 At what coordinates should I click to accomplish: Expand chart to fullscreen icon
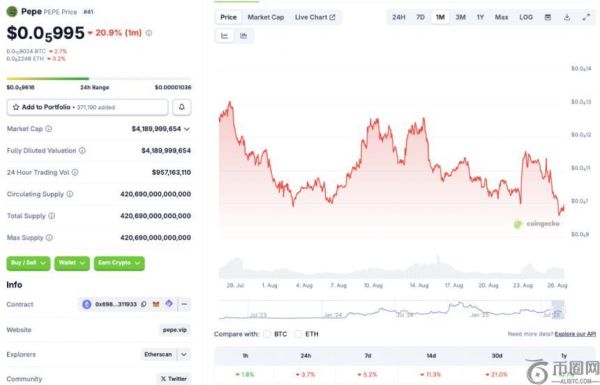(x=586, y=17)
